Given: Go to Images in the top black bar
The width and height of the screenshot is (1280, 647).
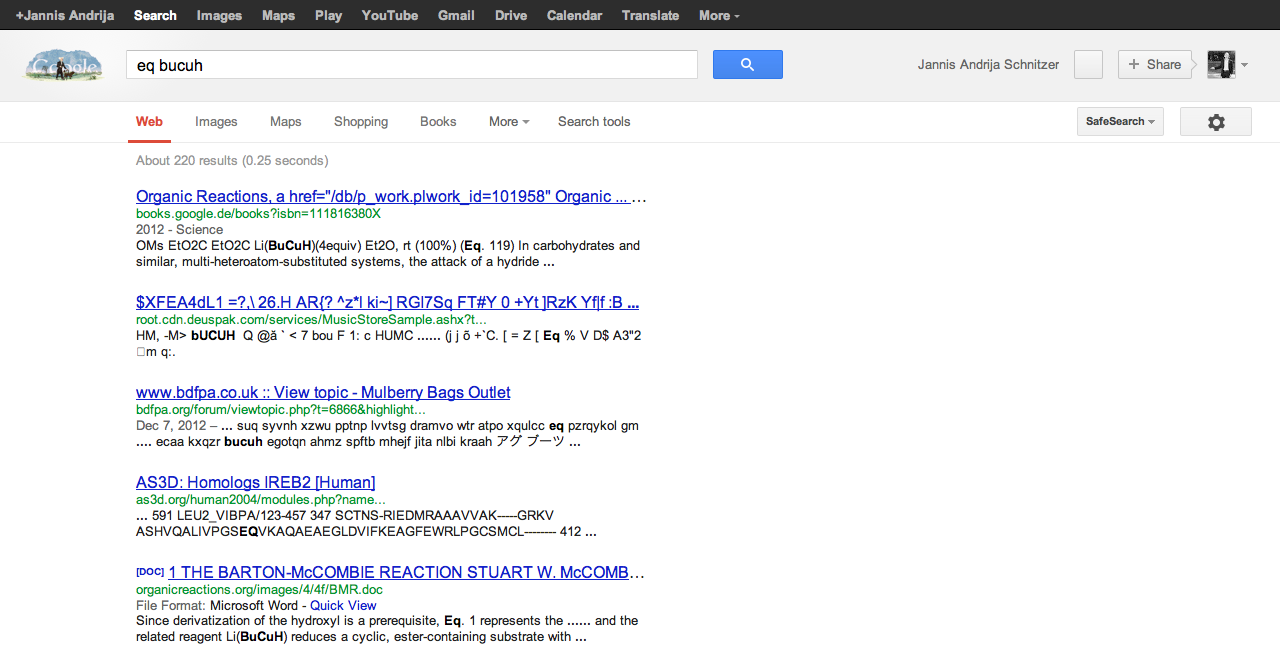Looking at the screenshot, I should [x=219, y=15].
